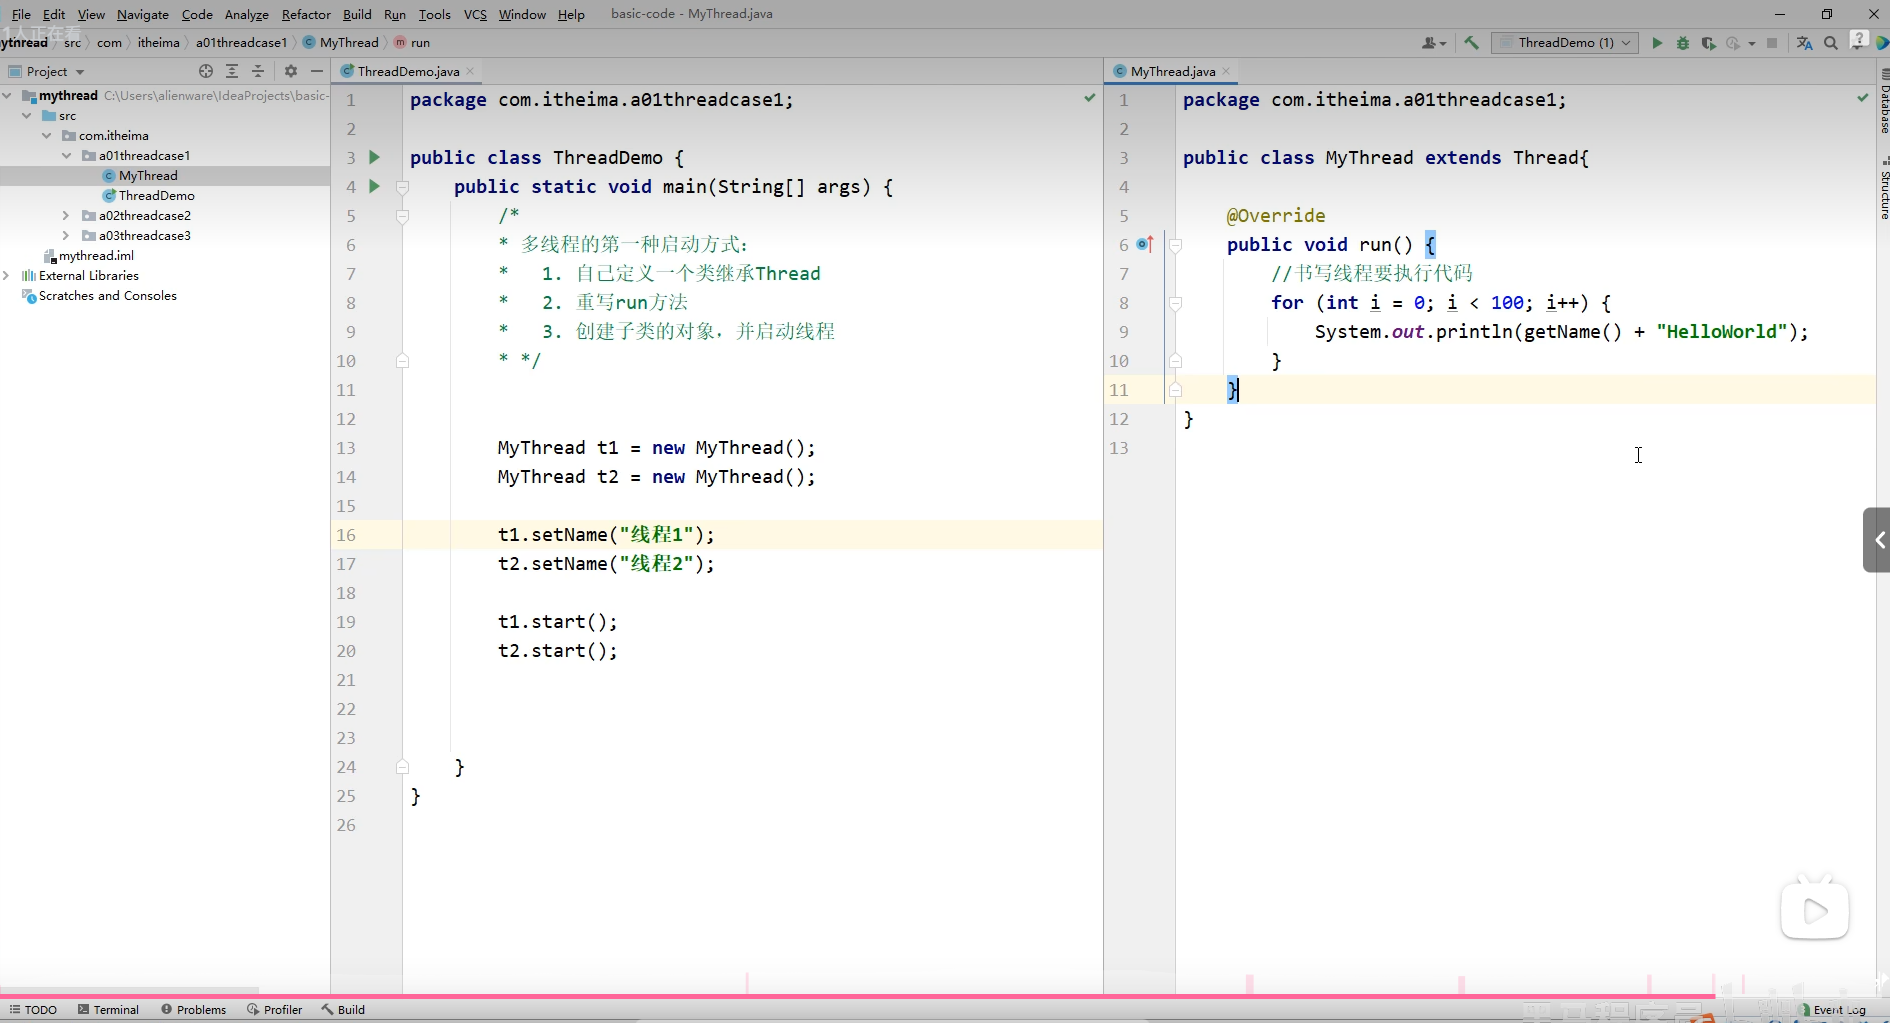The image size is (1890, 1023).
Task: Open the translate icon in toolbar
Action: tap(1805, 43)
